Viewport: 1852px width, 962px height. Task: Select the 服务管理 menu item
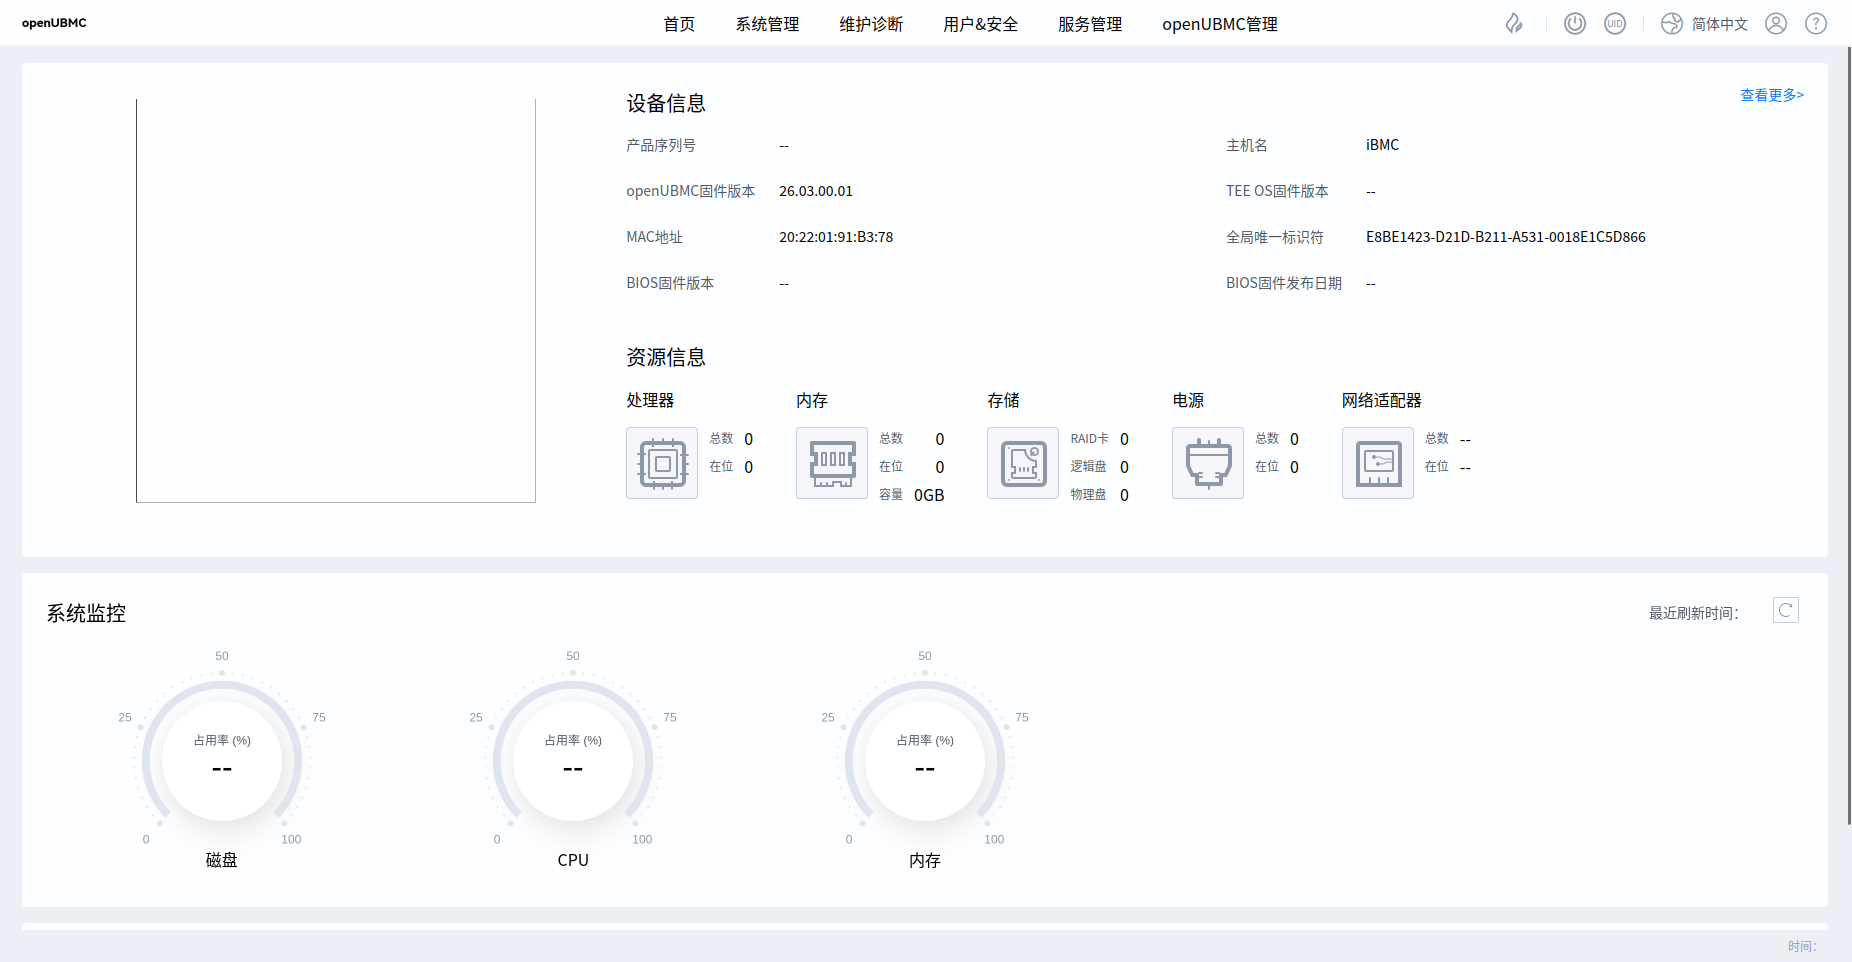(x=1090, y=24)
